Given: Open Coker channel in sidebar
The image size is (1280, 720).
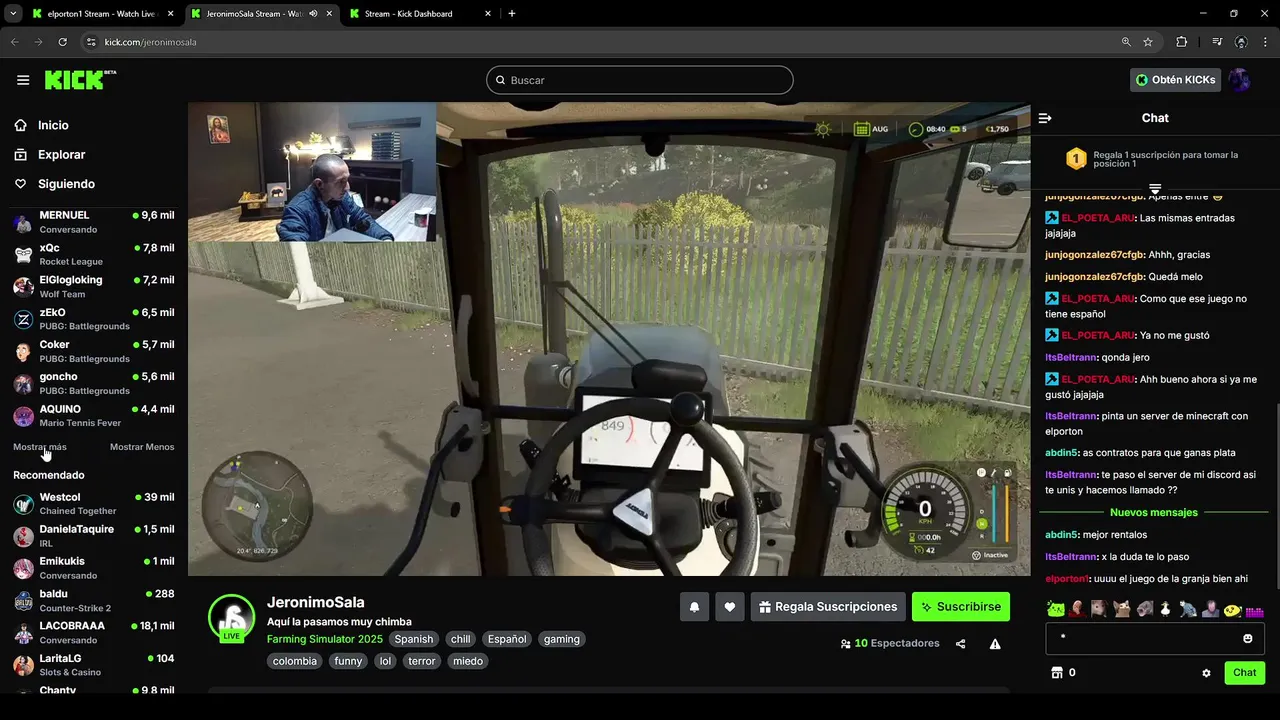Looking at the screenshot, I should (94, 351).
